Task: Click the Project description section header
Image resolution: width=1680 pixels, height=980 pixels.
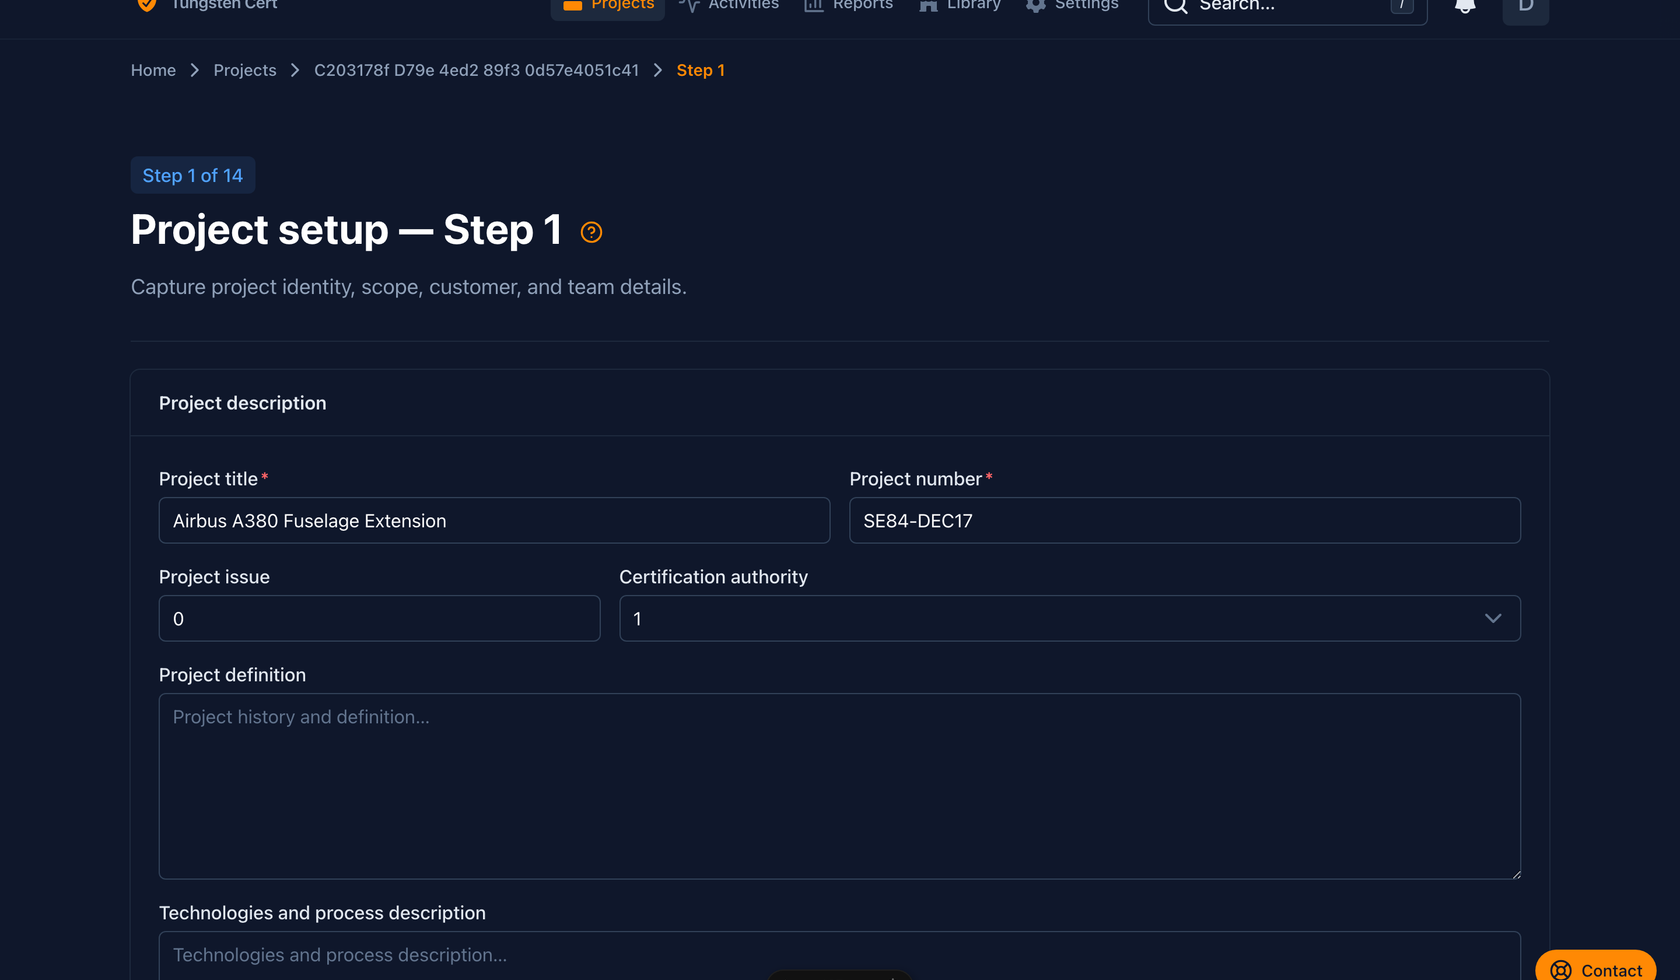Action: (x=243, y=403)
